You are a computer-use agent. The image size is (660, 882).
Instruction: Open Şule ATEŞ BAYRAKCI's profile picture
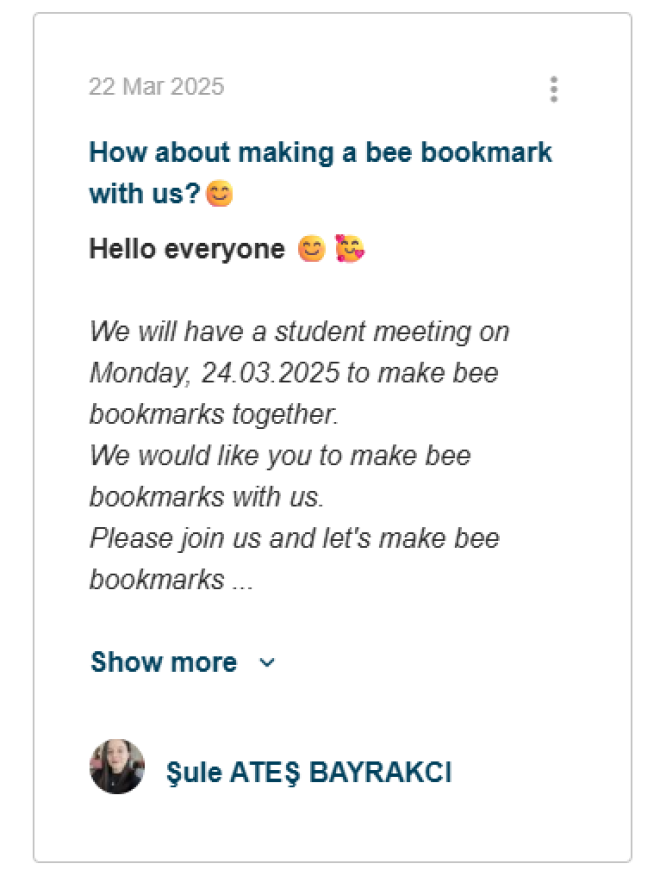coord(117,766)
